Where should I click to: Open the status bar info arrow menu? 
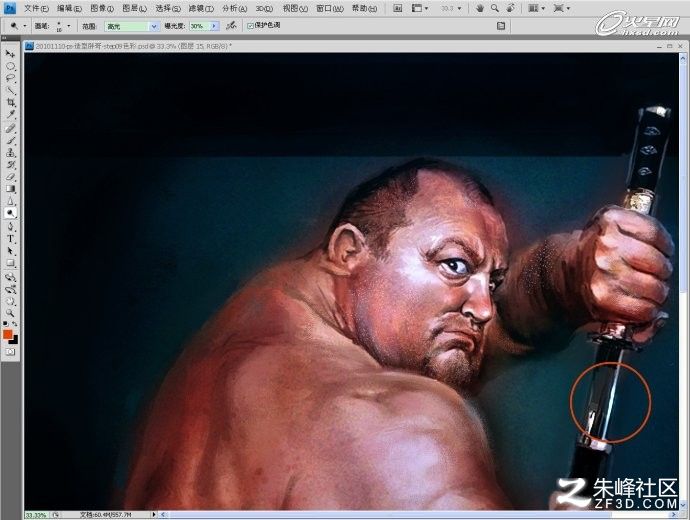(154, 514)
